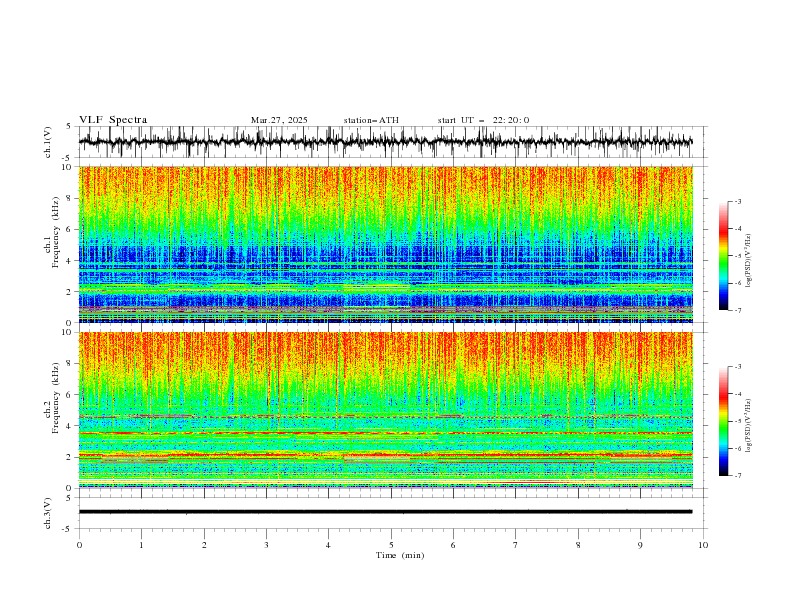
Task: Click the 'start UT = 22:20:0' text
Action: (483, 120)
